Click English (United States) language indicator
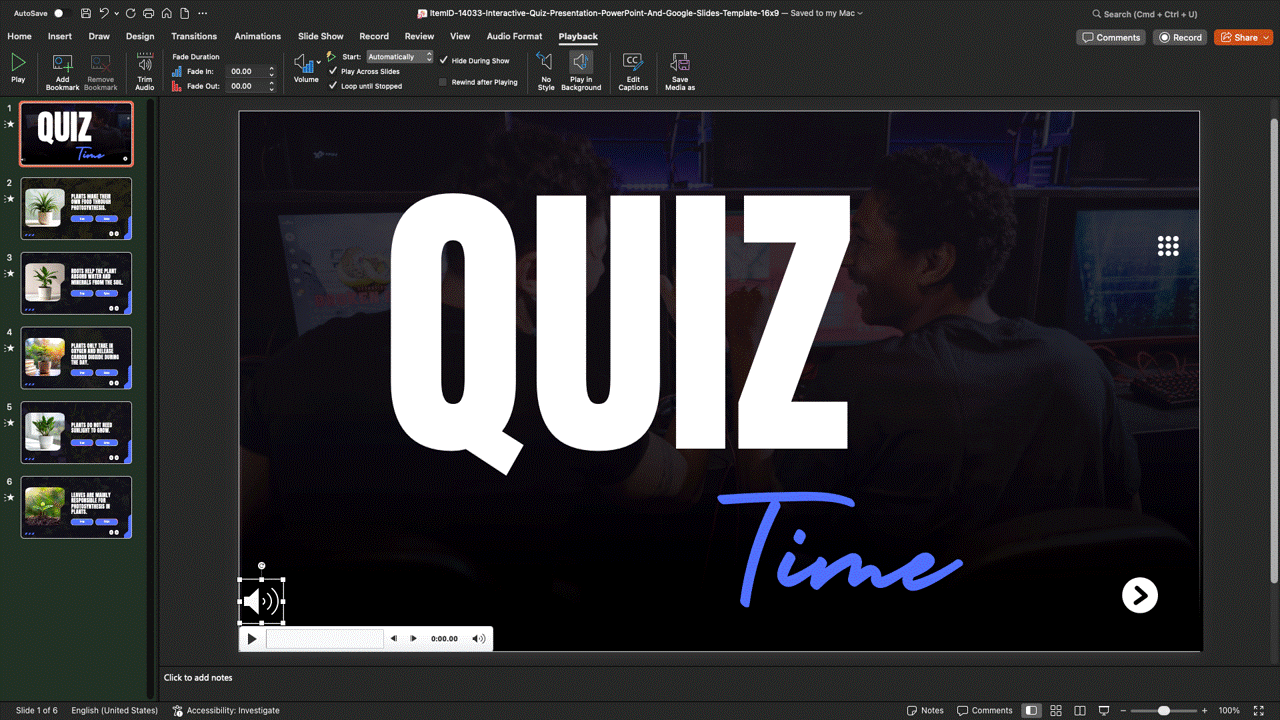Screen dimensions: 1280x720 click(114, 711)
